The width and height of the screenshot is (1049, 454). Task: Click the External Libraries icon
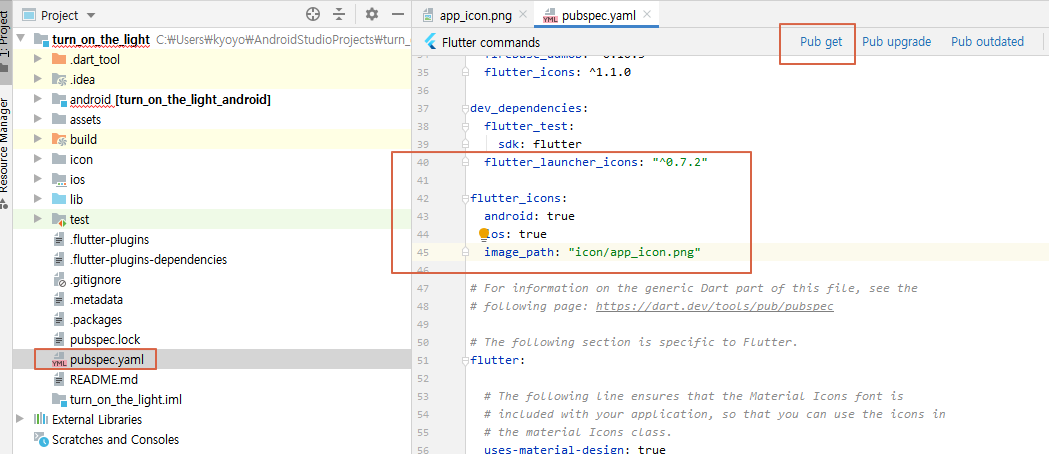41,420
